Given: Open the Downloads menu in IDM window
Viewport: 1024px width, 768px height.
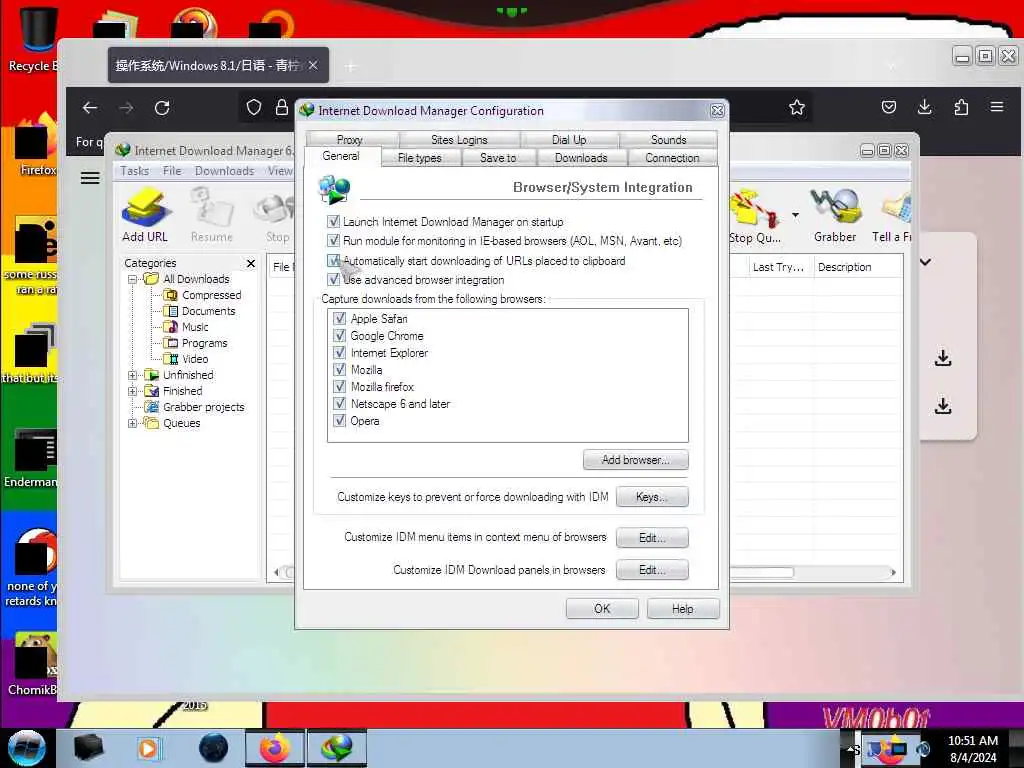Looking at the screenshot, I should tap(224, 171).
